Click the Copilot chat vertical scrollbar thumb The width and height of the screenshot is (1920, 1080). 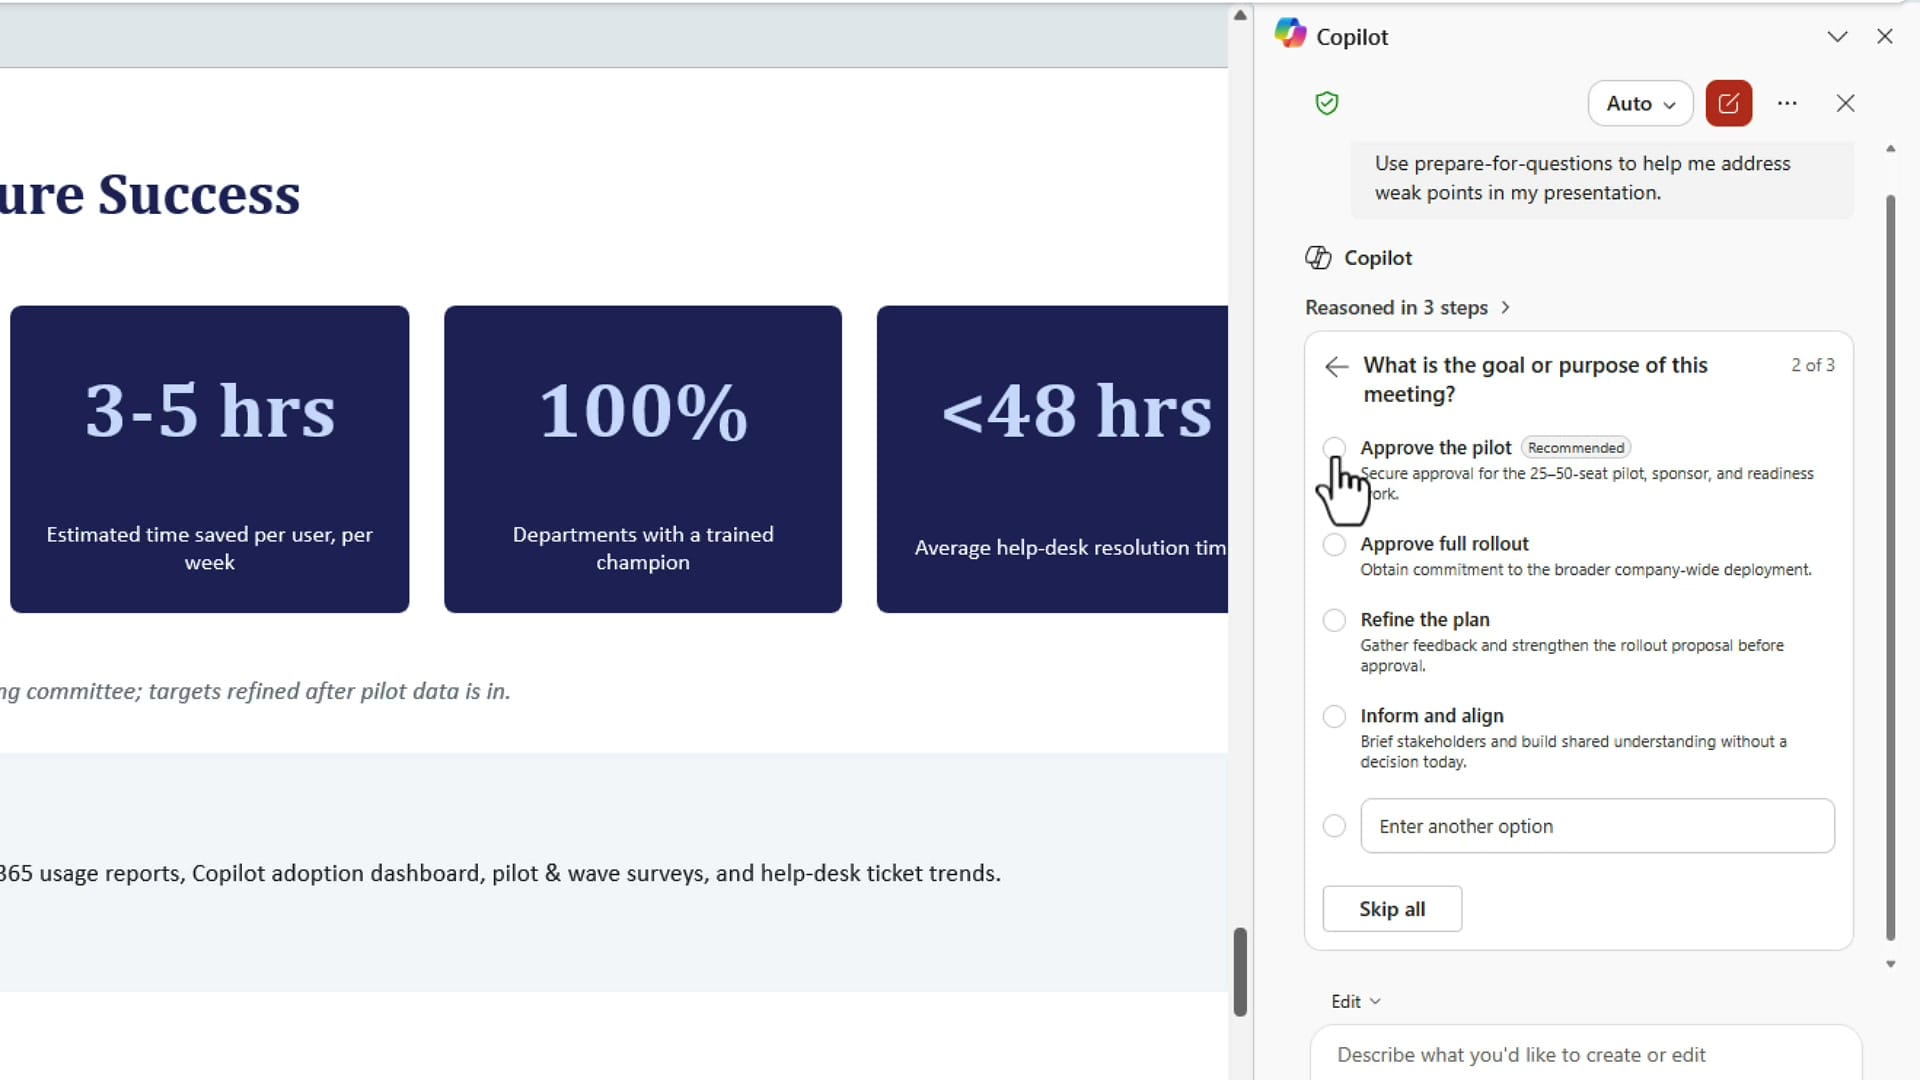click(x=1890, y=567)
